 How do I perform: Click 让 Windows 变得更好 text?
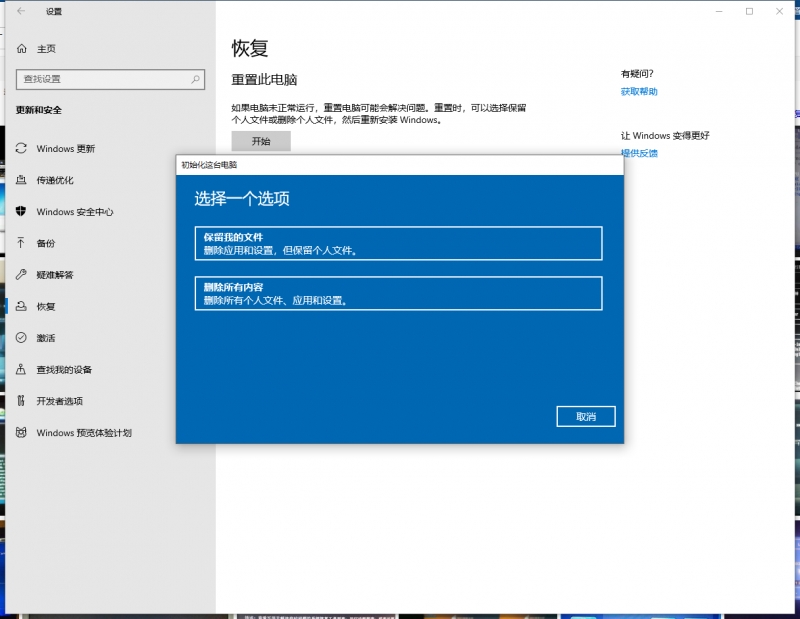(x=665, y=135)
